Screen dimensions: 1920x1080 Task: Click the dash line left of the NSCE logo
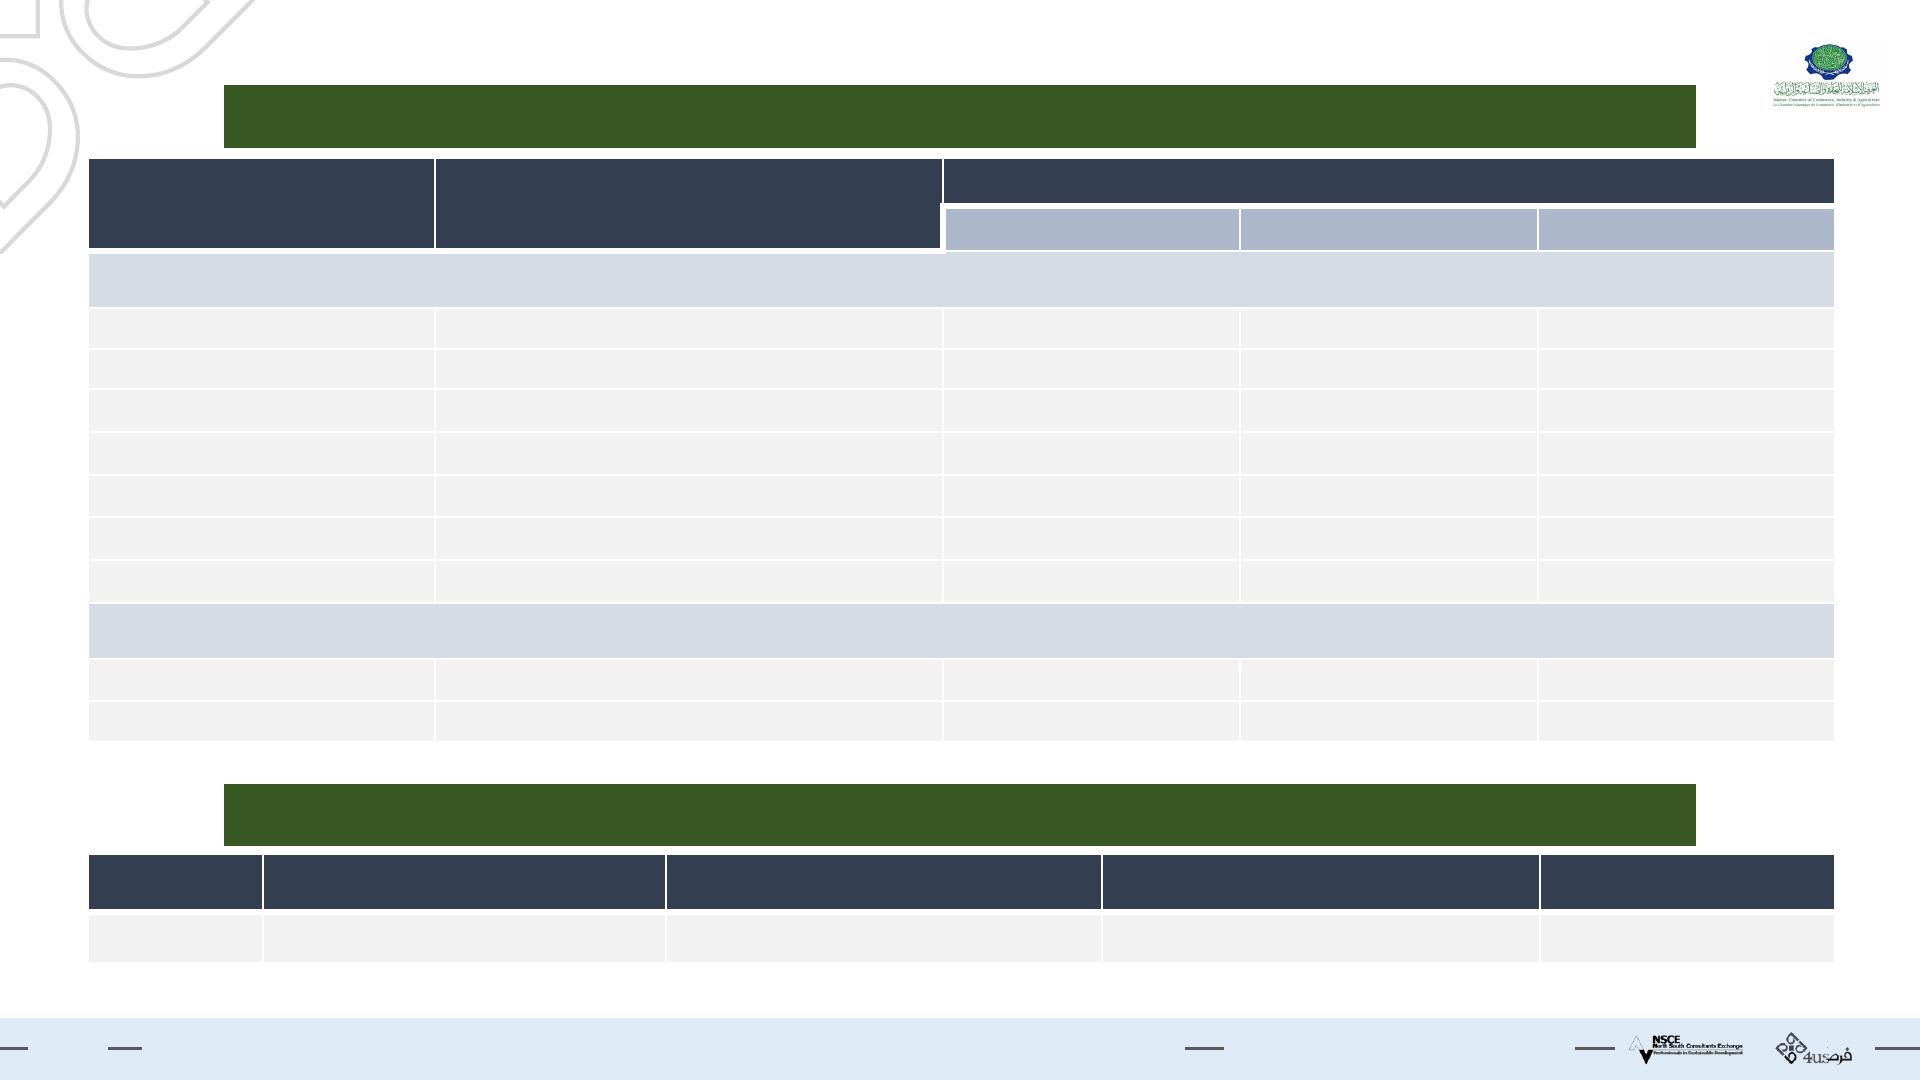[x=1594, y=1048]
